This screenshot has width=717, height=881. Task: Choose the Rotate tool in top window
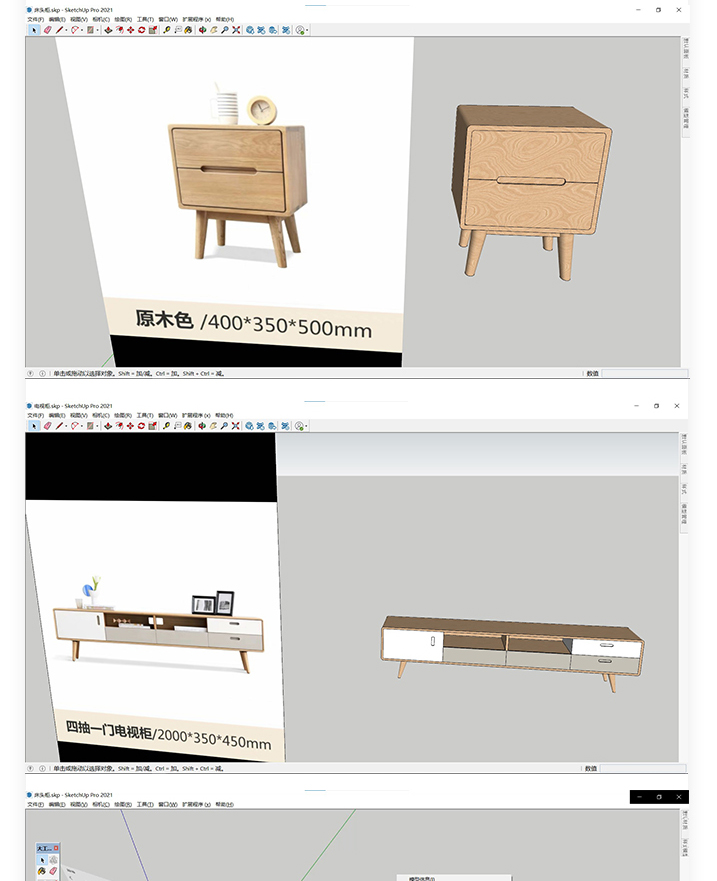[142, 30]
